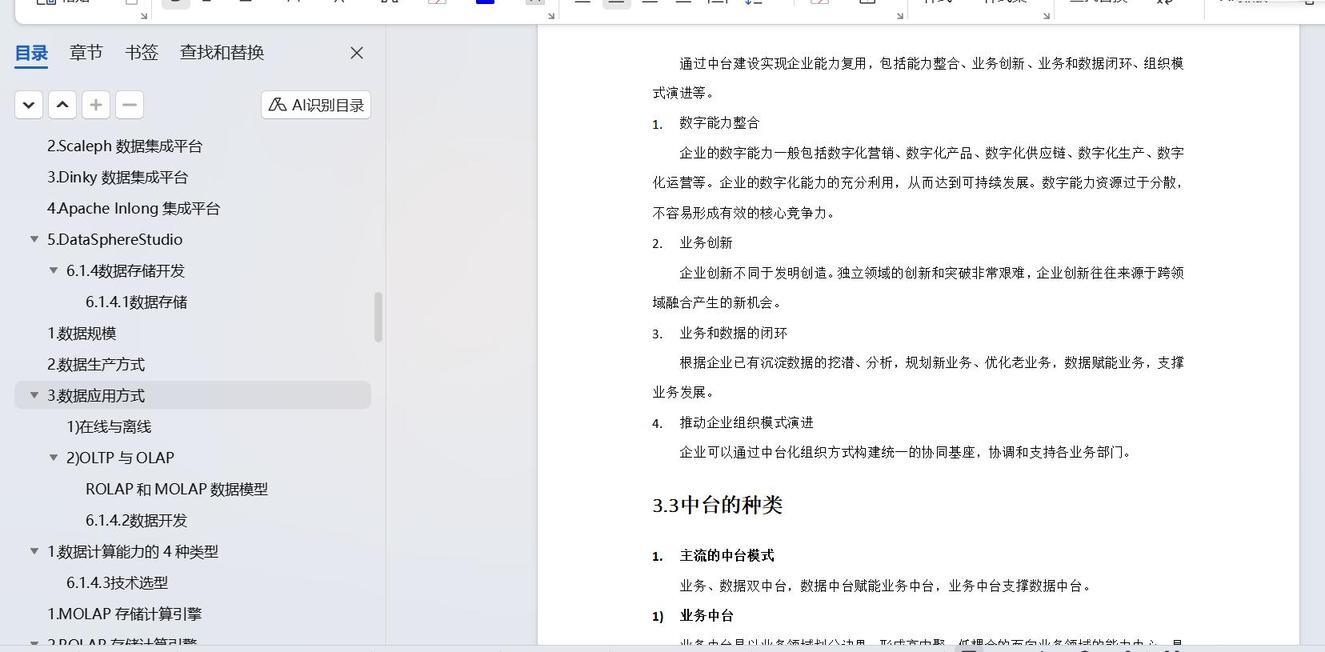Image resolution: width=1325 pixels, height=652 pixels.
Task: Jump to 6.1.4.3技术选型 entry
Action: point(117,582)
